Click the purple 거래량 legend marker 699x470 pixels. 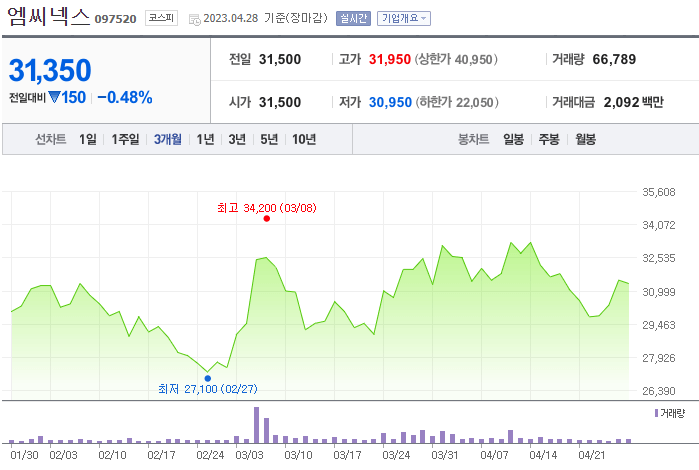tap(656, 413)
